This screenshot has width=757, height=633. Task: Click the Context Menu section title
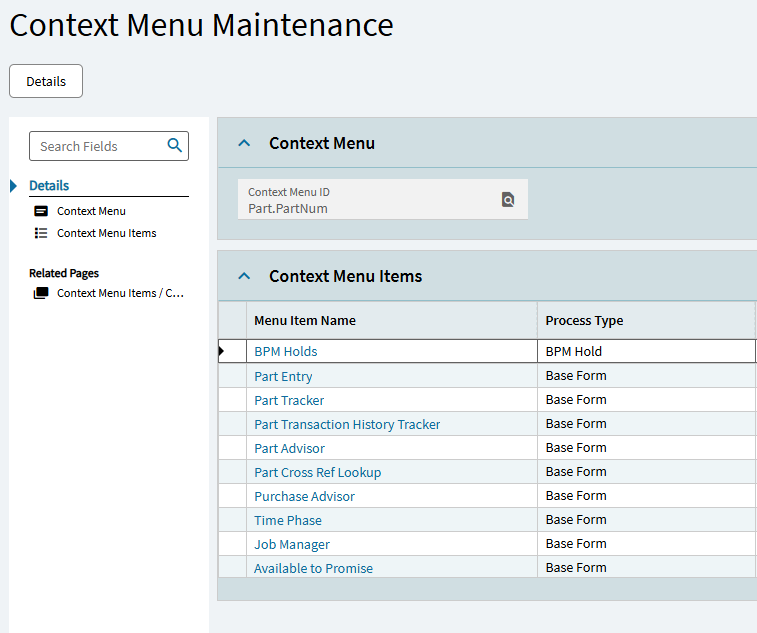(322, 143)
